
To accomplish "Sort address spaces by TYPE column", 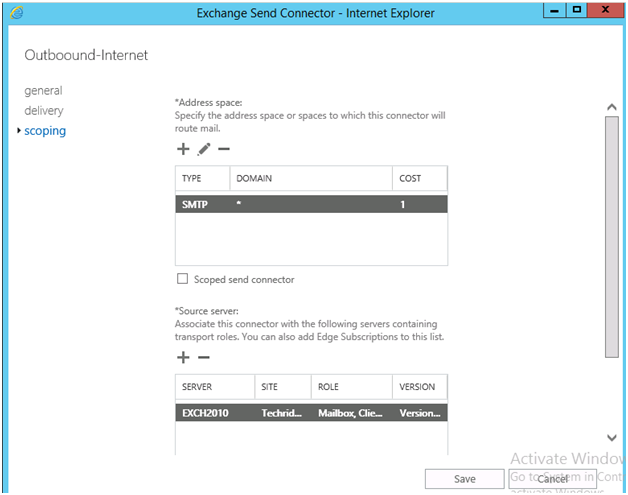I will point(202,178).
